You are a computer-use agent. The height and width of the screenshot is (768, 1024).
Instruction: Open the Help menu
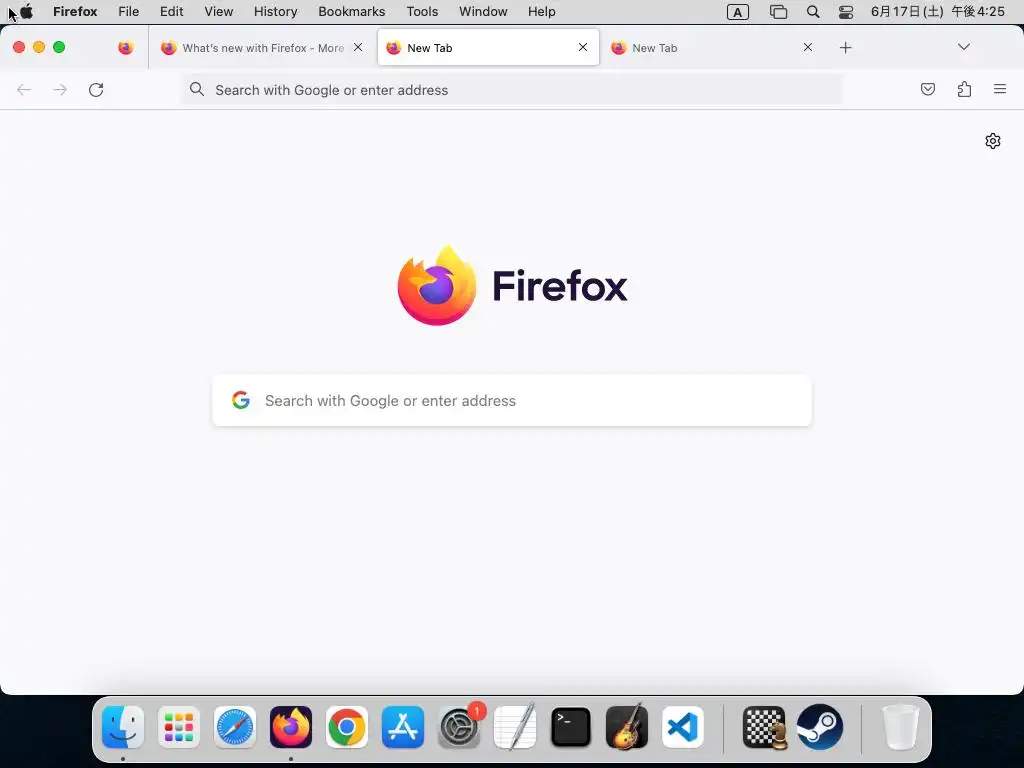click(541, 12)
